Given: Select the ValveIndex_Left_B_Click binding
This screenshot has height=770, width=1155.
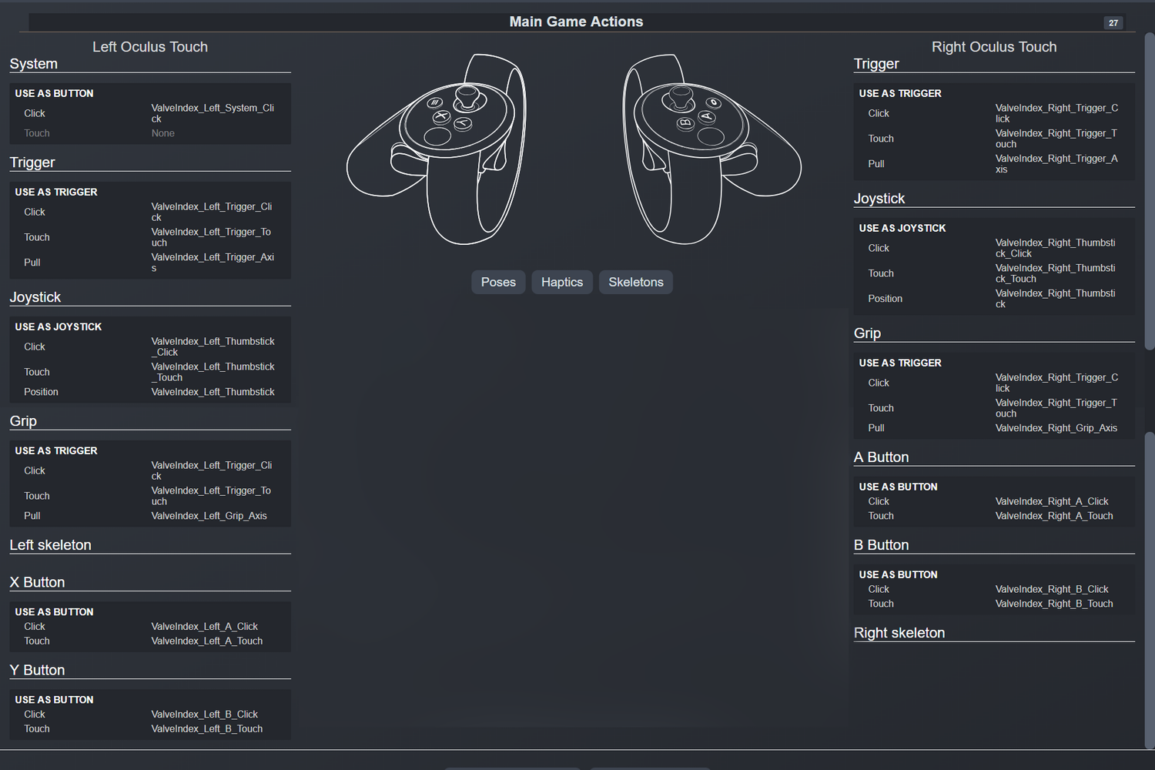Looking at the screenshot, I should [x=205, y=715].
